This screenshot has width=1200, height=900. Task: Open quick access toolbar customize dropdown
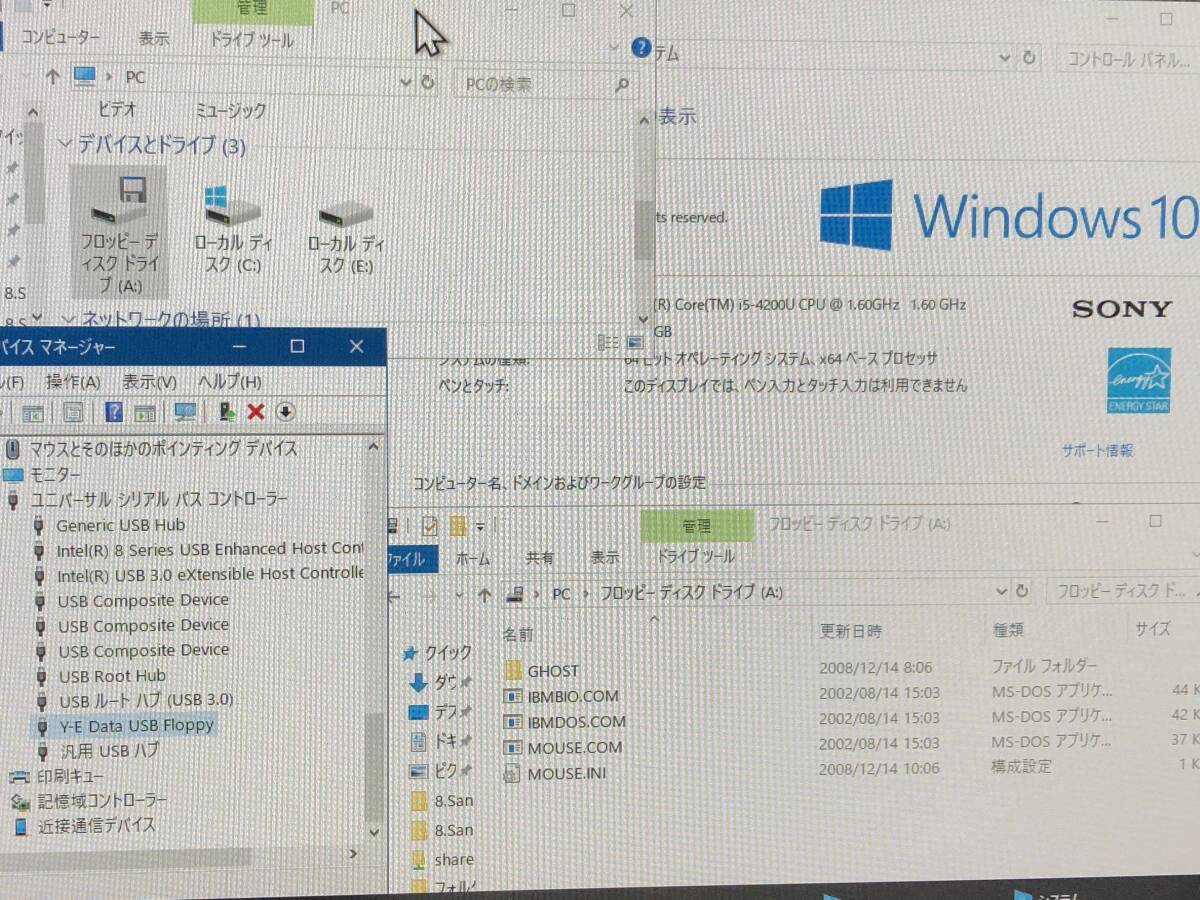[480, 526]
